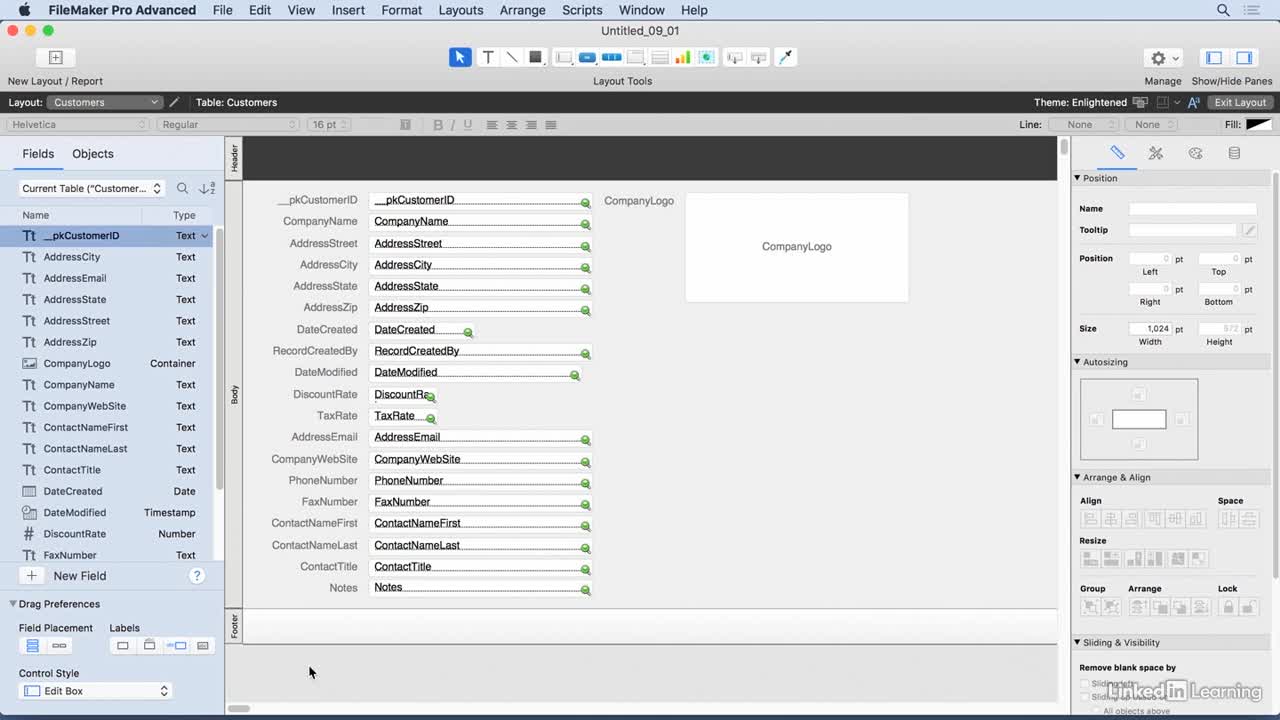Open the Manage gear menu
This screenshot has height=720, width=1280.
pos(1163,58)
